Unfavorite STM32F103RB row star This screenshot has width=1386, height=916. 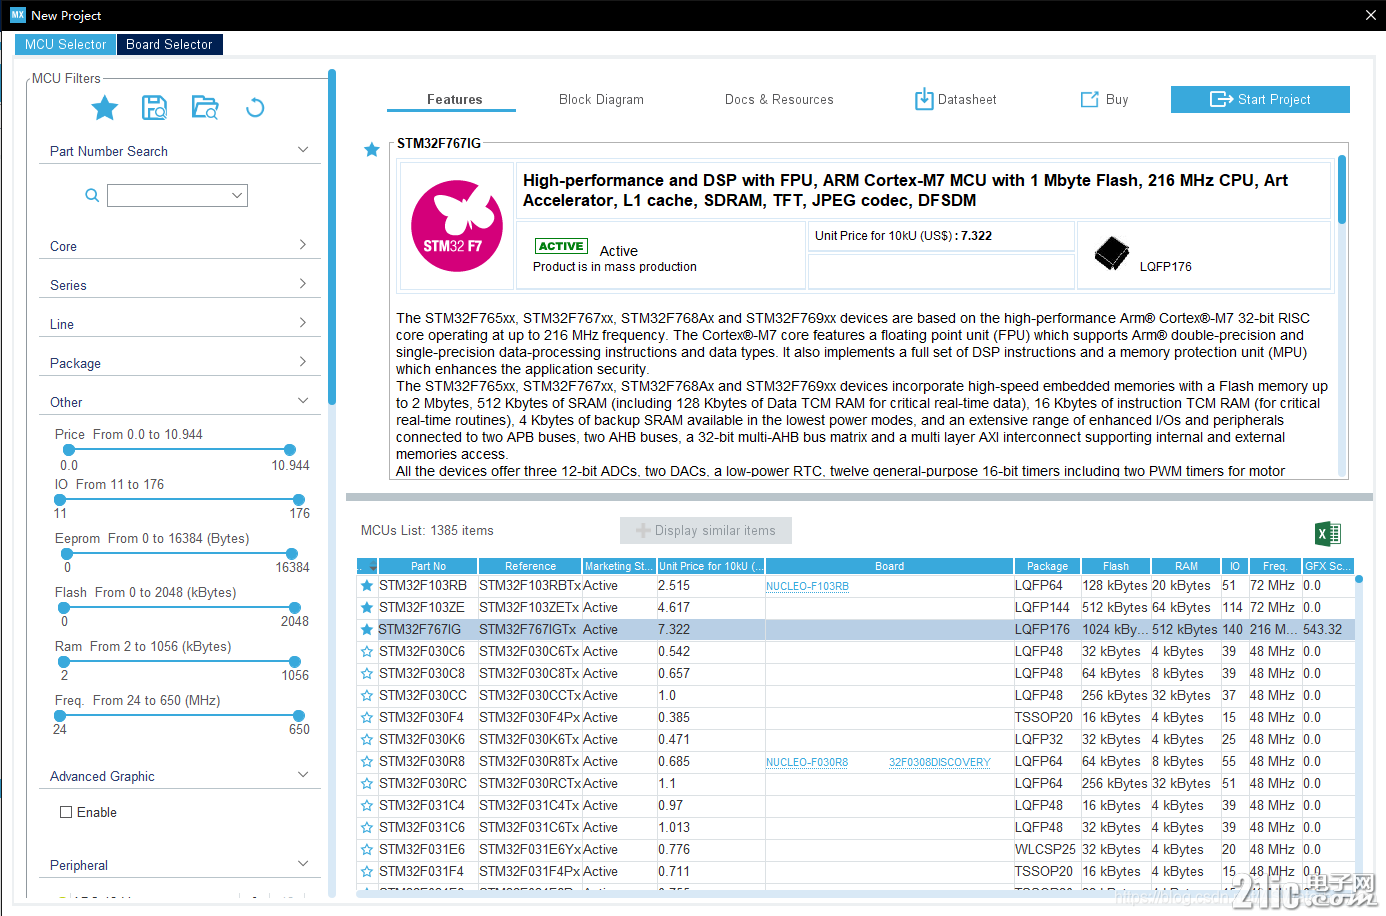tap(367, 586)
